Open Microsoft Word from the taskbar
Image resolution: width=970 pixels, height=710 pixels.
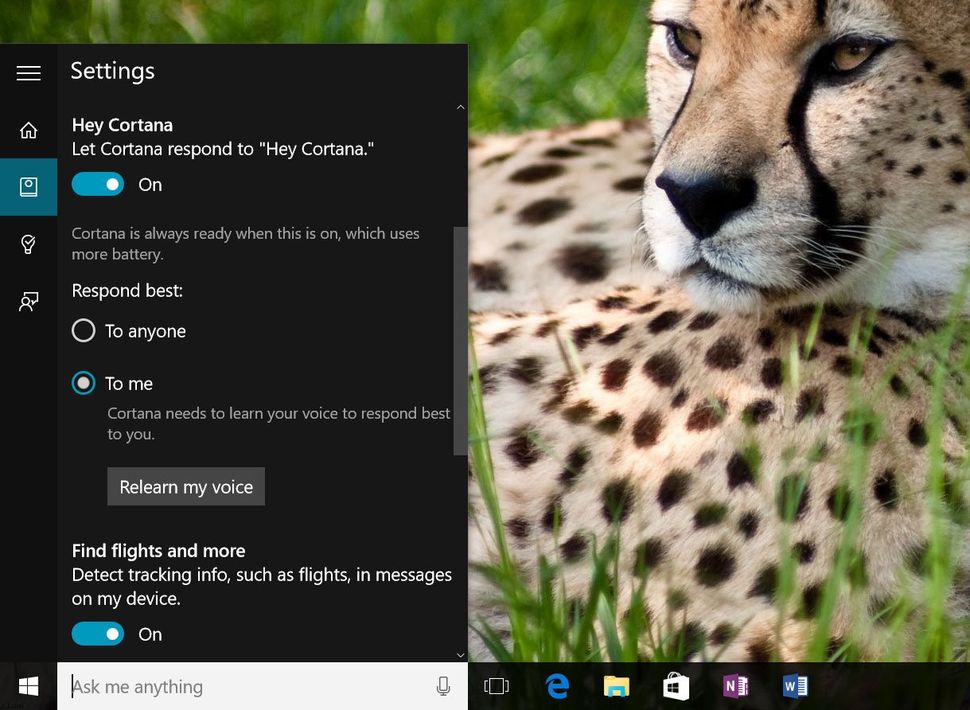click(794, 686)
